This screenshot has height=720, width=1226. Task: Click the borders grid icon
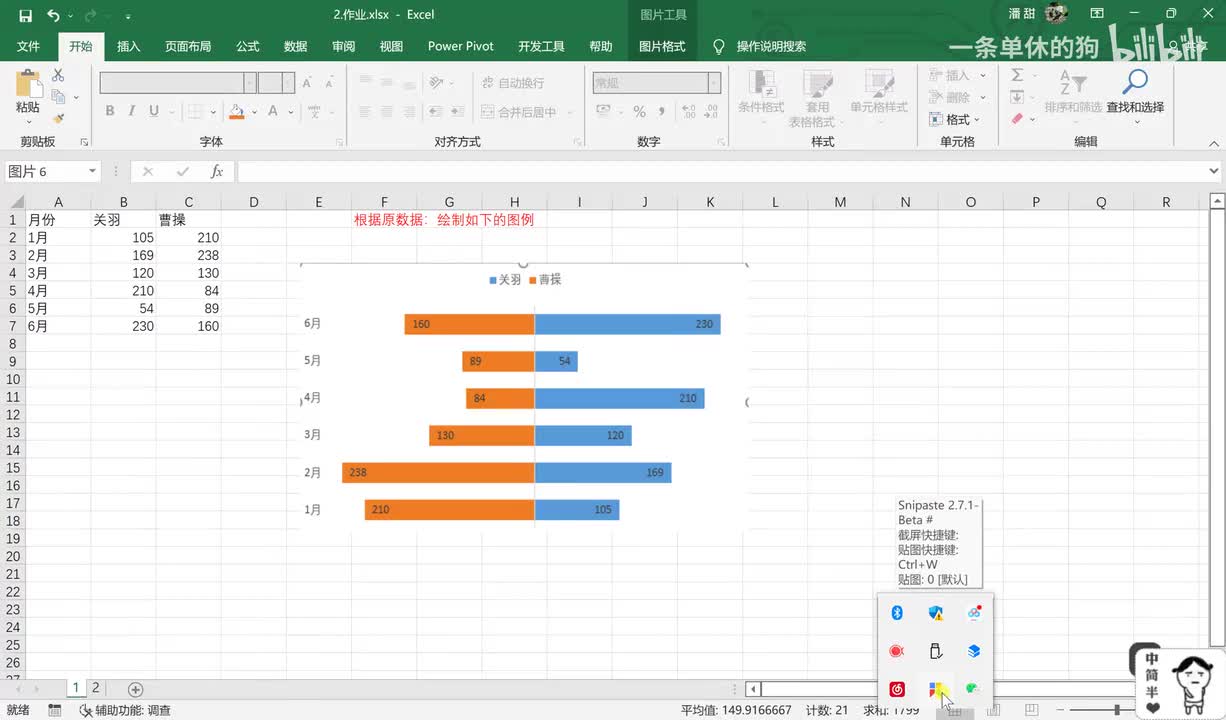pyautogui.click(x=196, y=111)
